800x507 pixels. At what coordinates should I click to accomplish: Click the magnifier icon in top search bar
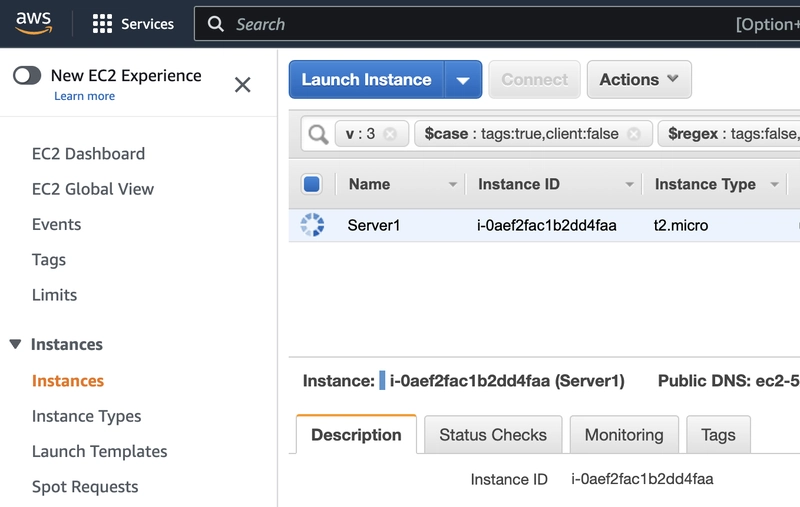[216, 23]
